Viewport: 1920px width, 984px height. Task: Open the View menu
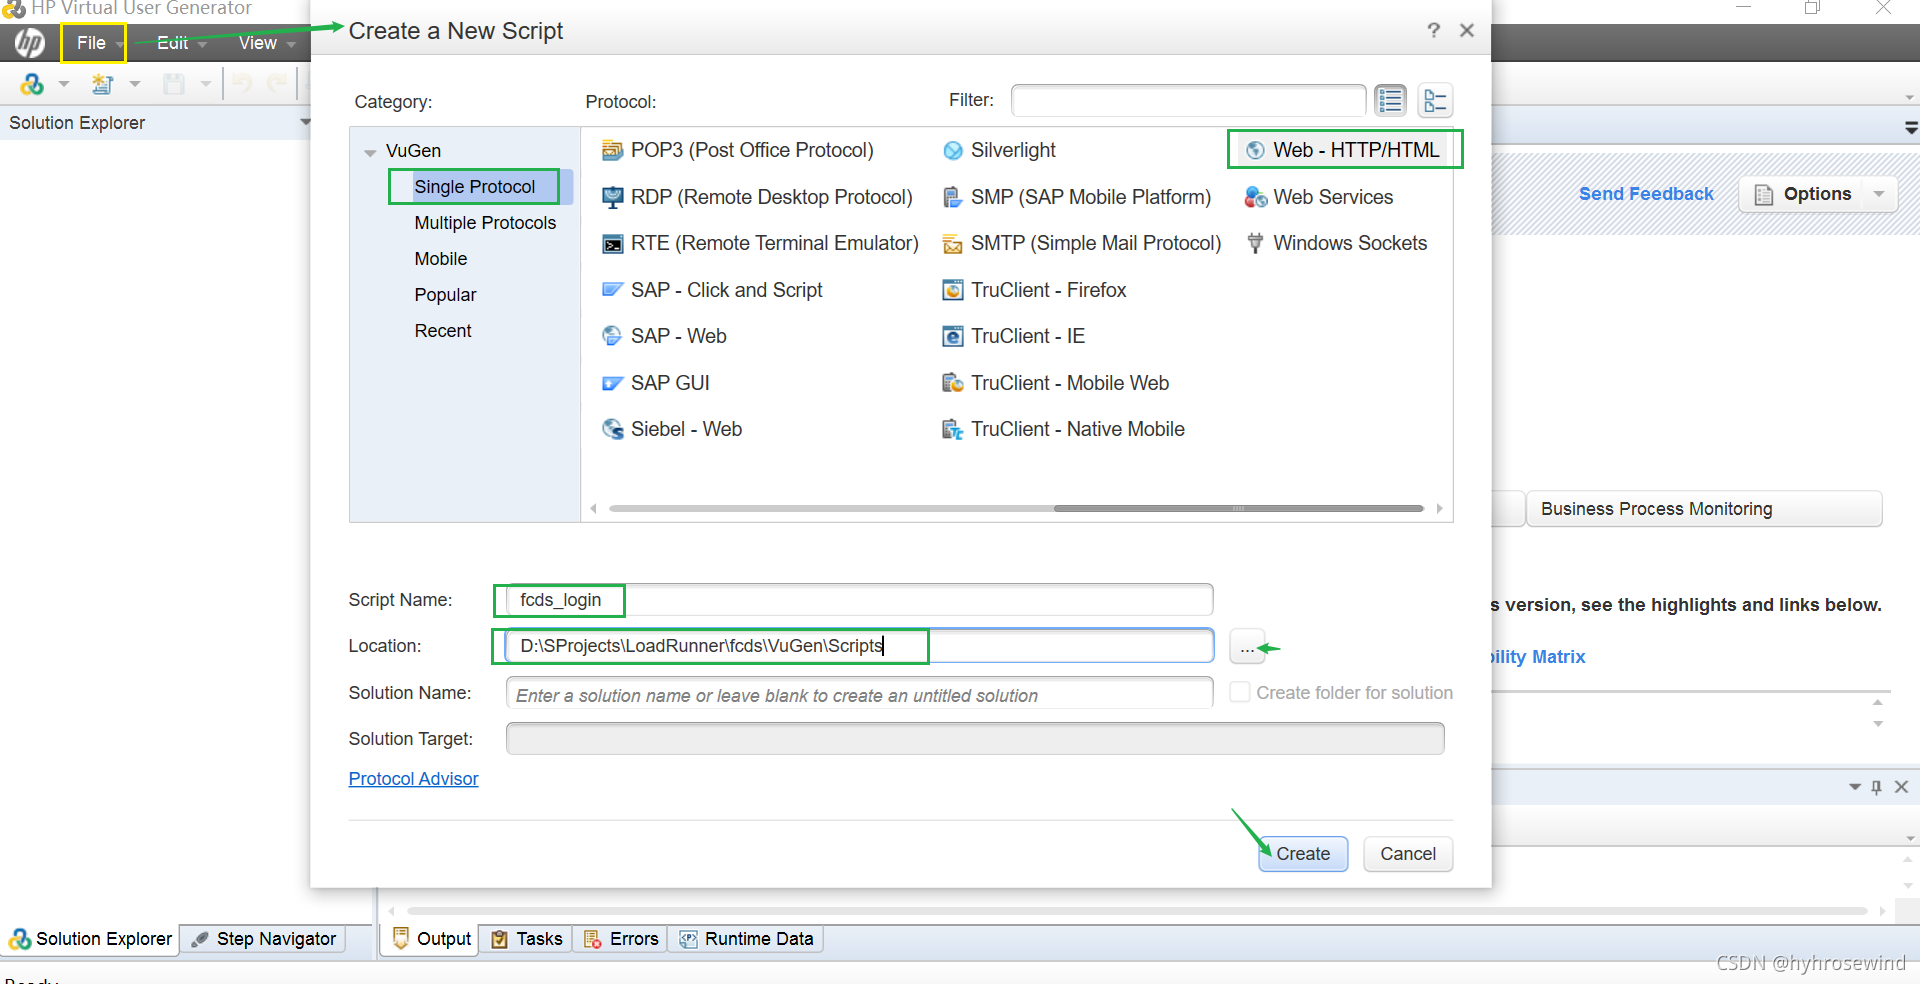pyautogui.click(x=258, y=43)
